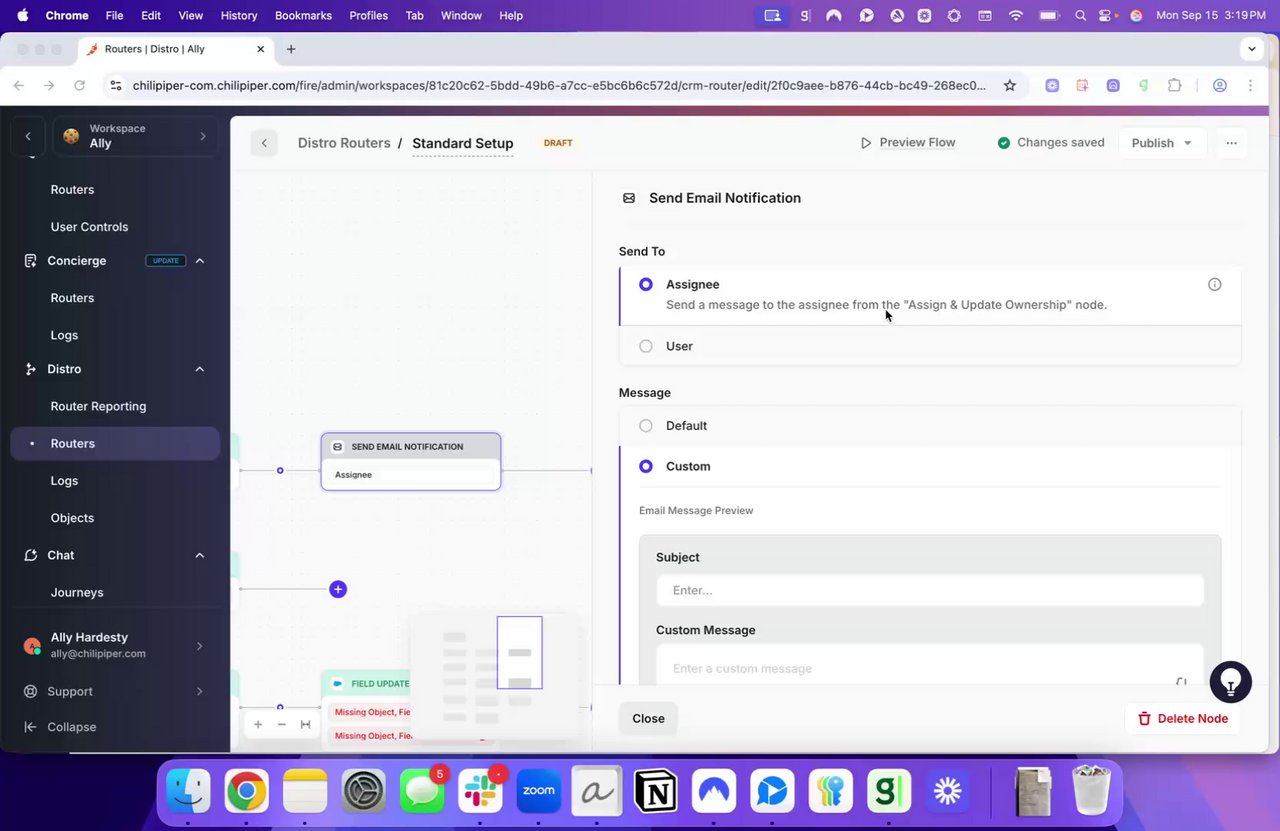Click the Chrome address bar URL
This screenshot has width=1280, height=831.
(559, 86)
